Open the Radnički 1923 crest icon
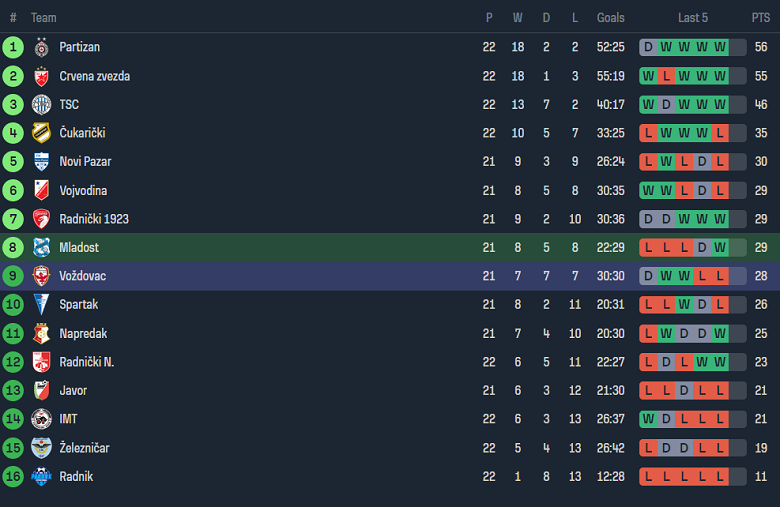 [x=41, y=219]
